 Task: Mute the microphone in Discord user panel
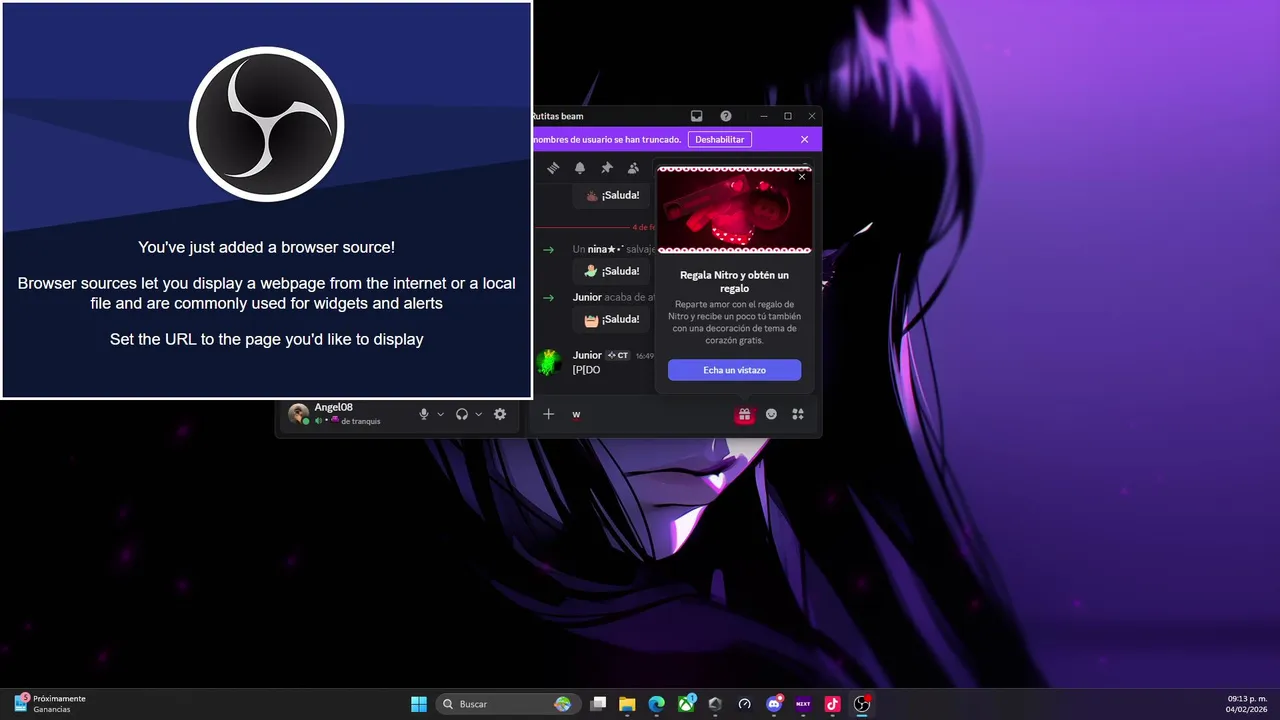click(x=424, y=414)
